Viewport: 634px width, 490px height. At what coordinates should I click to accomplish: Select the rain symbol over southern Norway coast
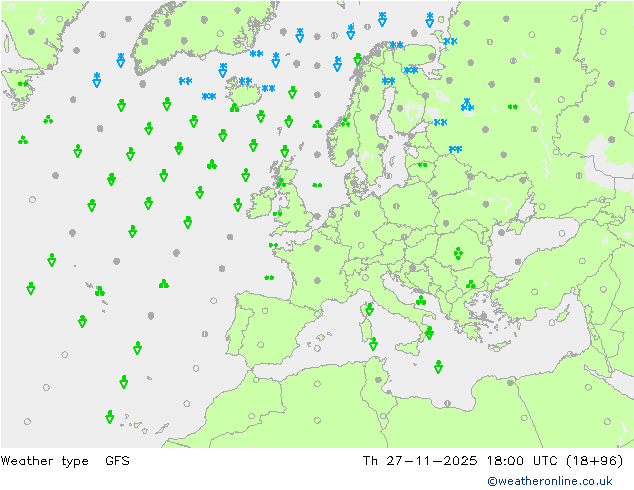pos(345,122)
